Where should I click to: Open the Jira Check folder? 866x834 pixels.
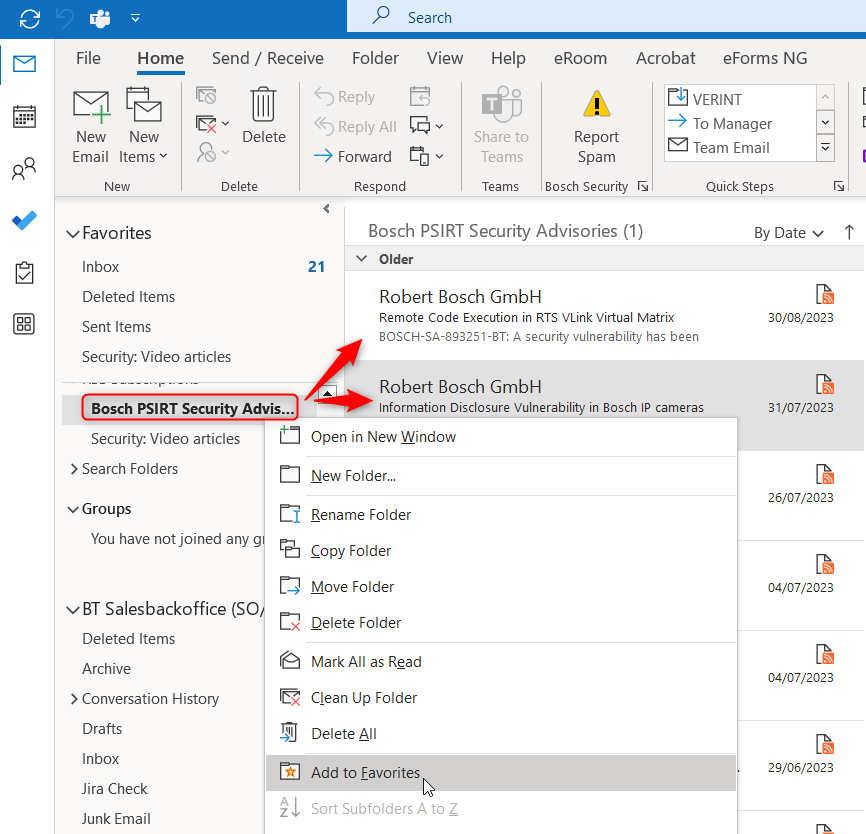pyautogui.click(x=115, y=789)
